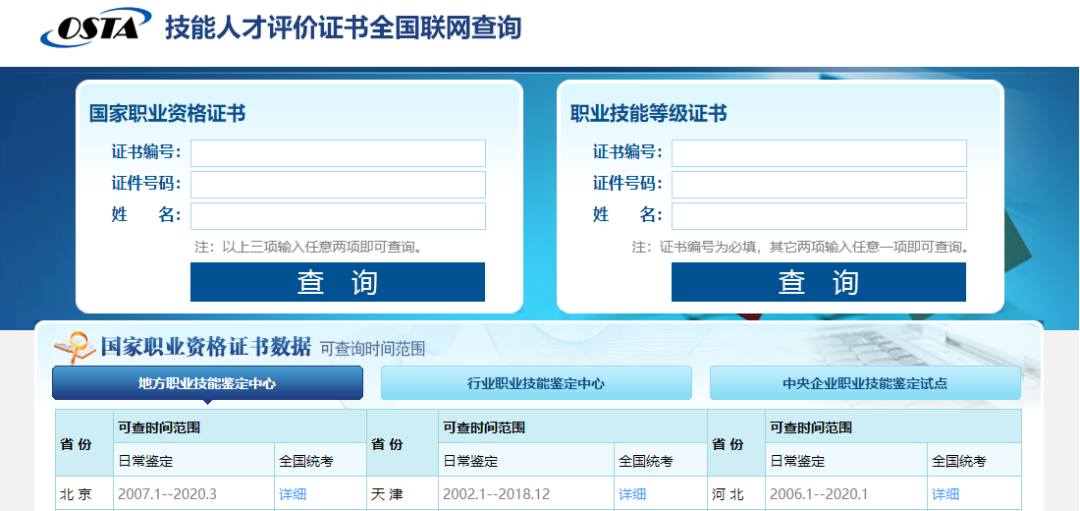Click the OSTA logo
The image size is (1080, 511).
(95, 28)
